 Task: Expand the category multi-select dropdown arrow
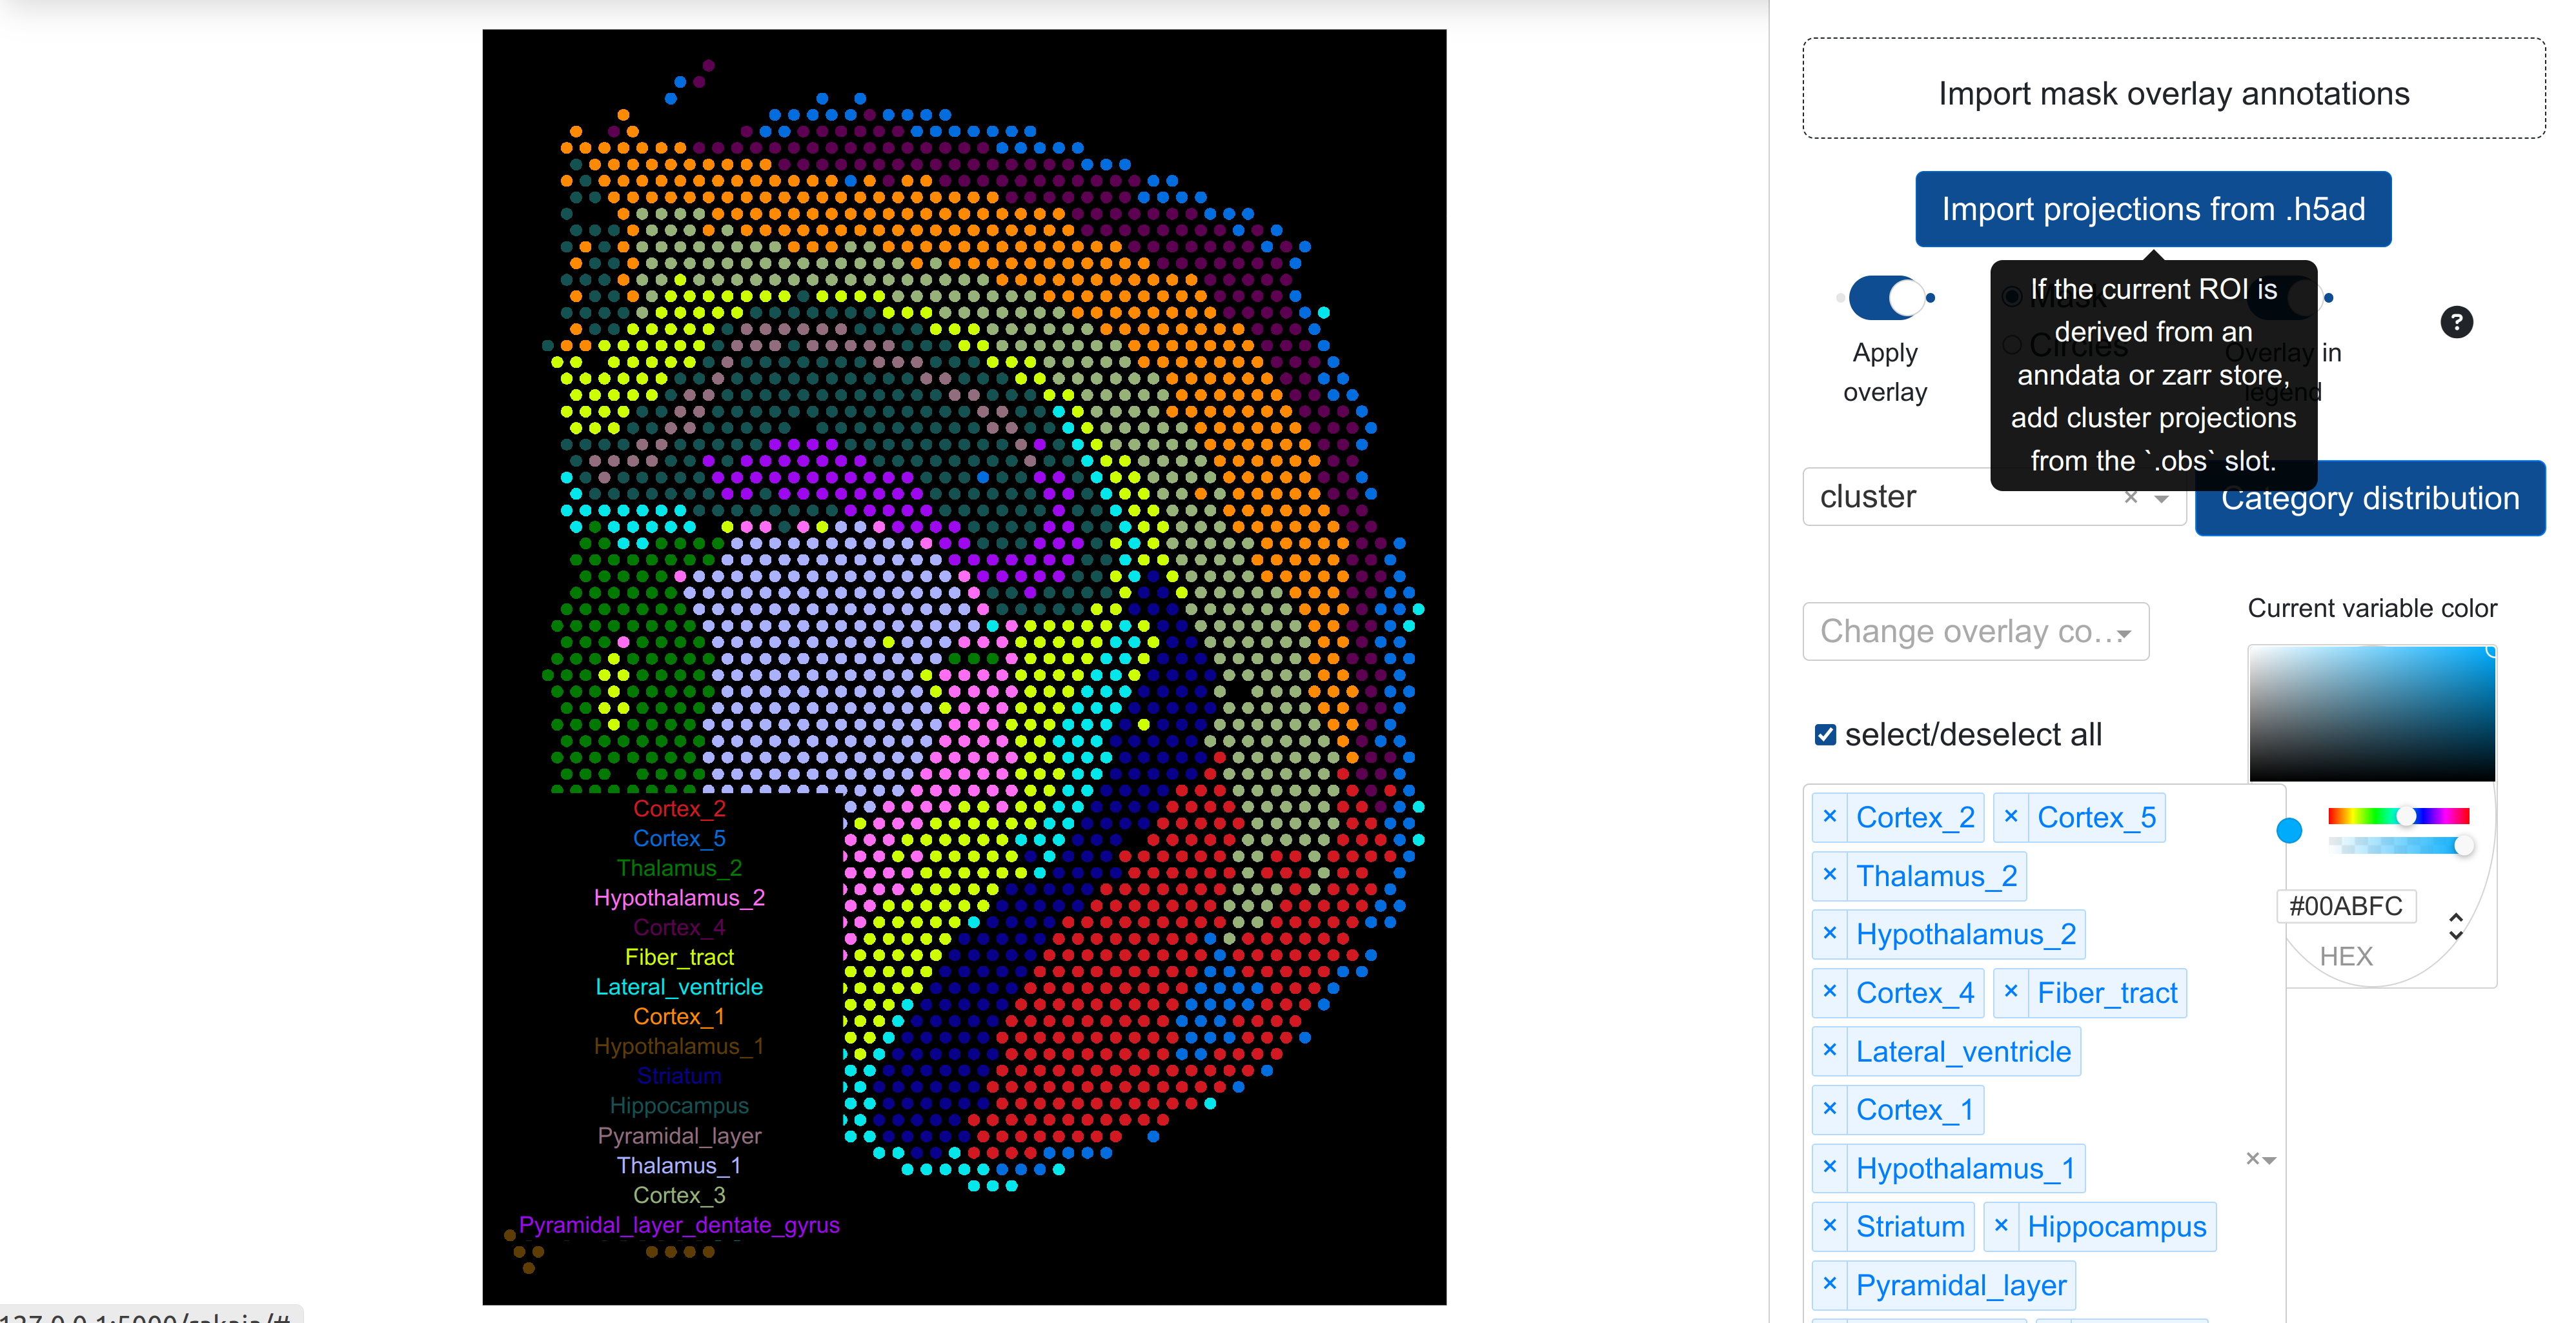pos(2270,1160)
